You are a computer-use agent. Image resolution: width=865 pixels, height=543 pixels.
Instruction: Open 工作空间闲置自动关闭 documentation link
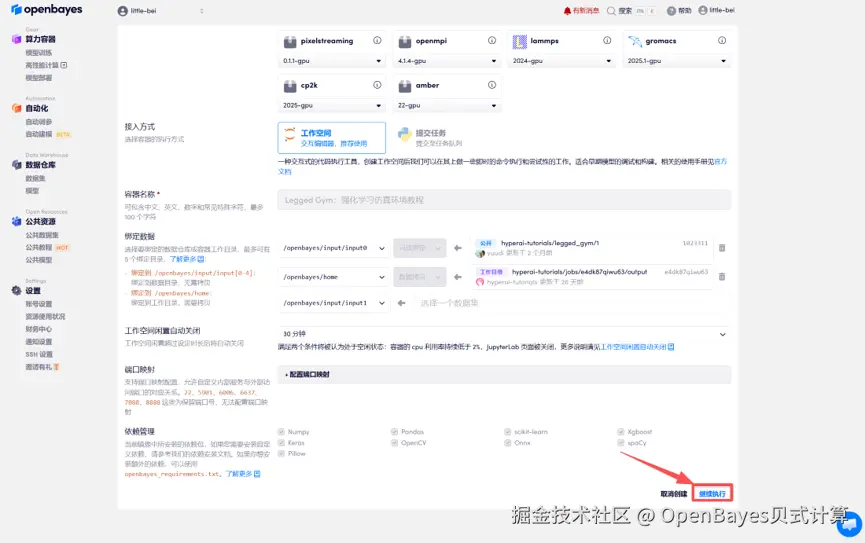[637, 347]
